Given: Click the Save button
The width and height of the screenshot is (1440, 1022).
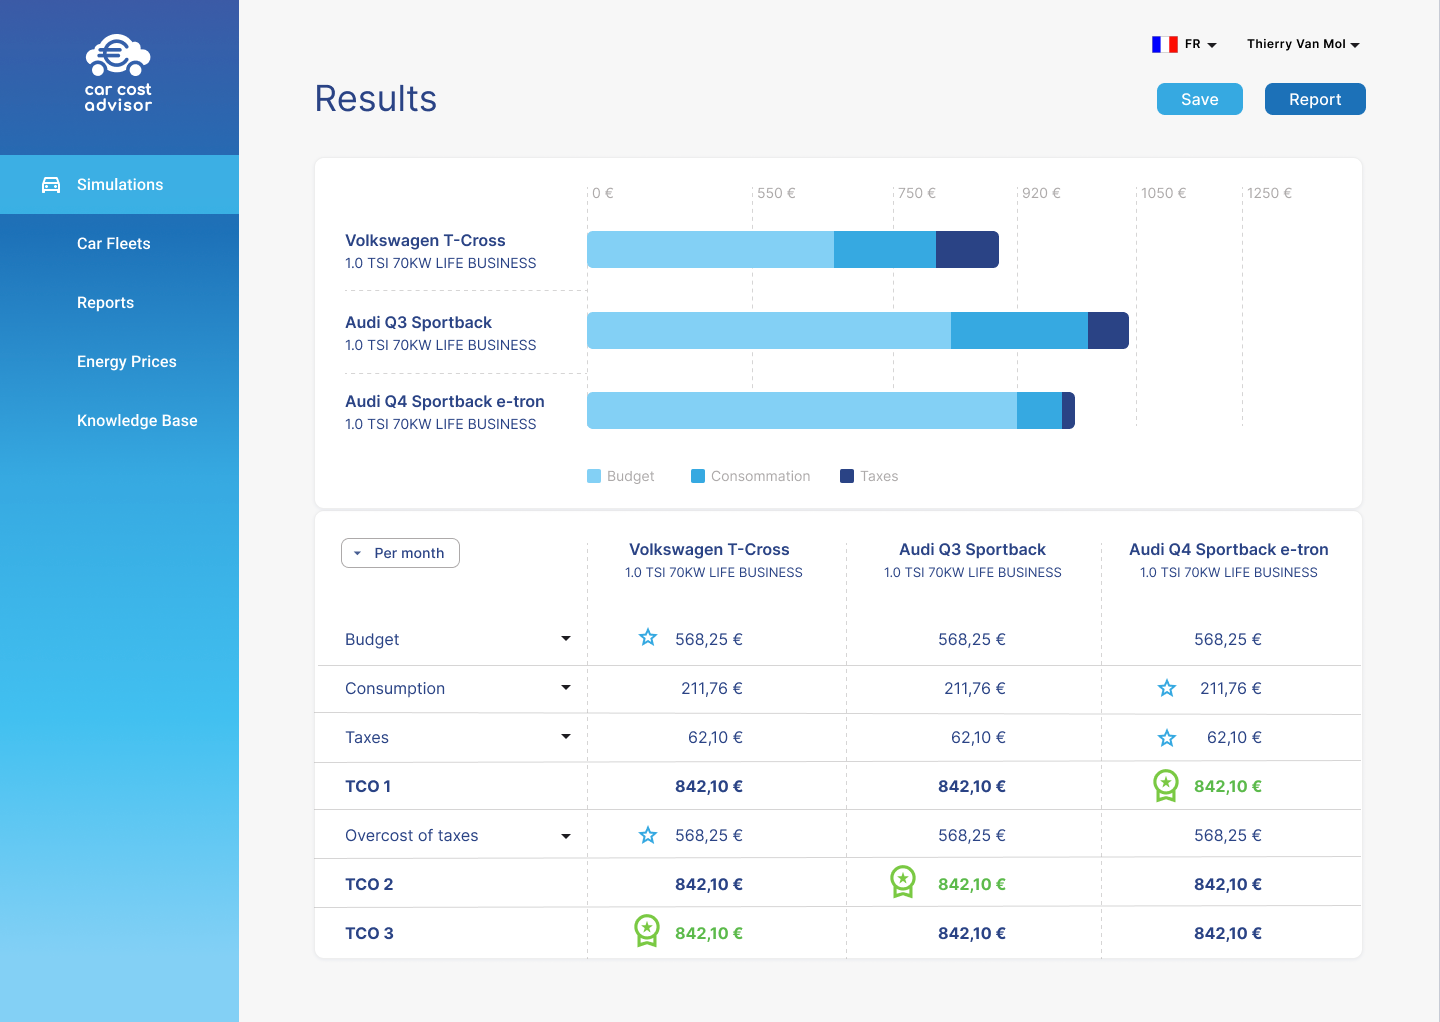Looking at the screenshot, I should coord(1200,99).
